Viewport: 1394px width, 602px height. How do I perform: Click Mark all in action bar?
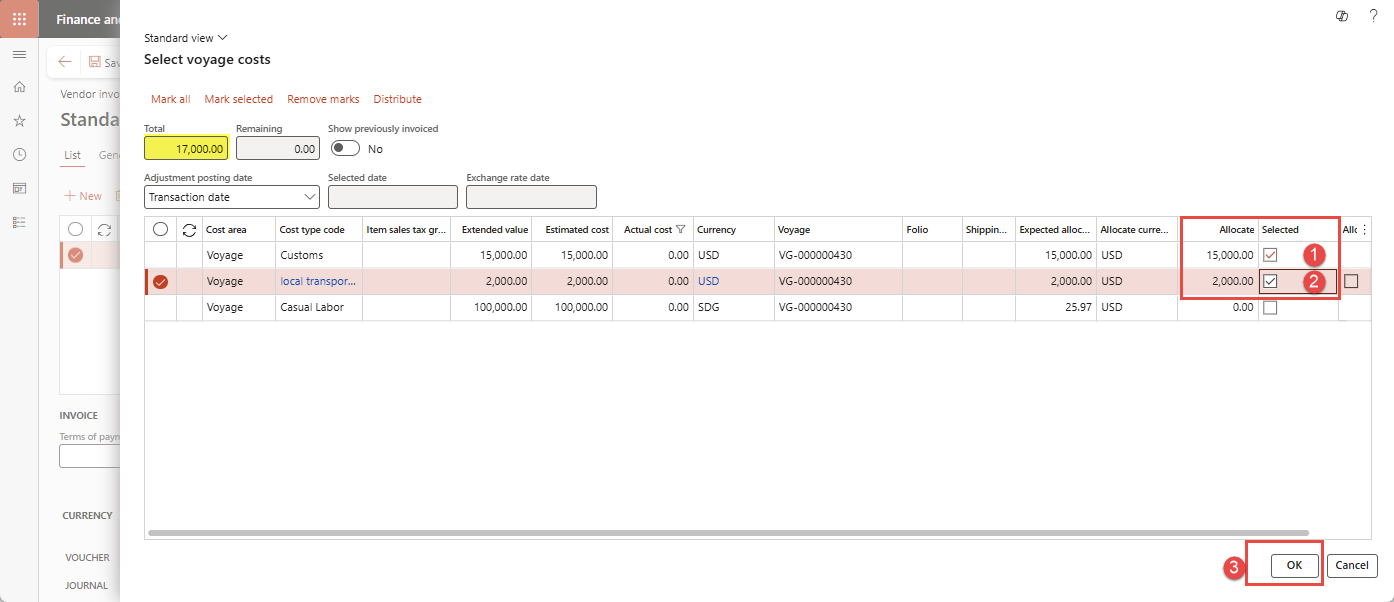[170, 99]
